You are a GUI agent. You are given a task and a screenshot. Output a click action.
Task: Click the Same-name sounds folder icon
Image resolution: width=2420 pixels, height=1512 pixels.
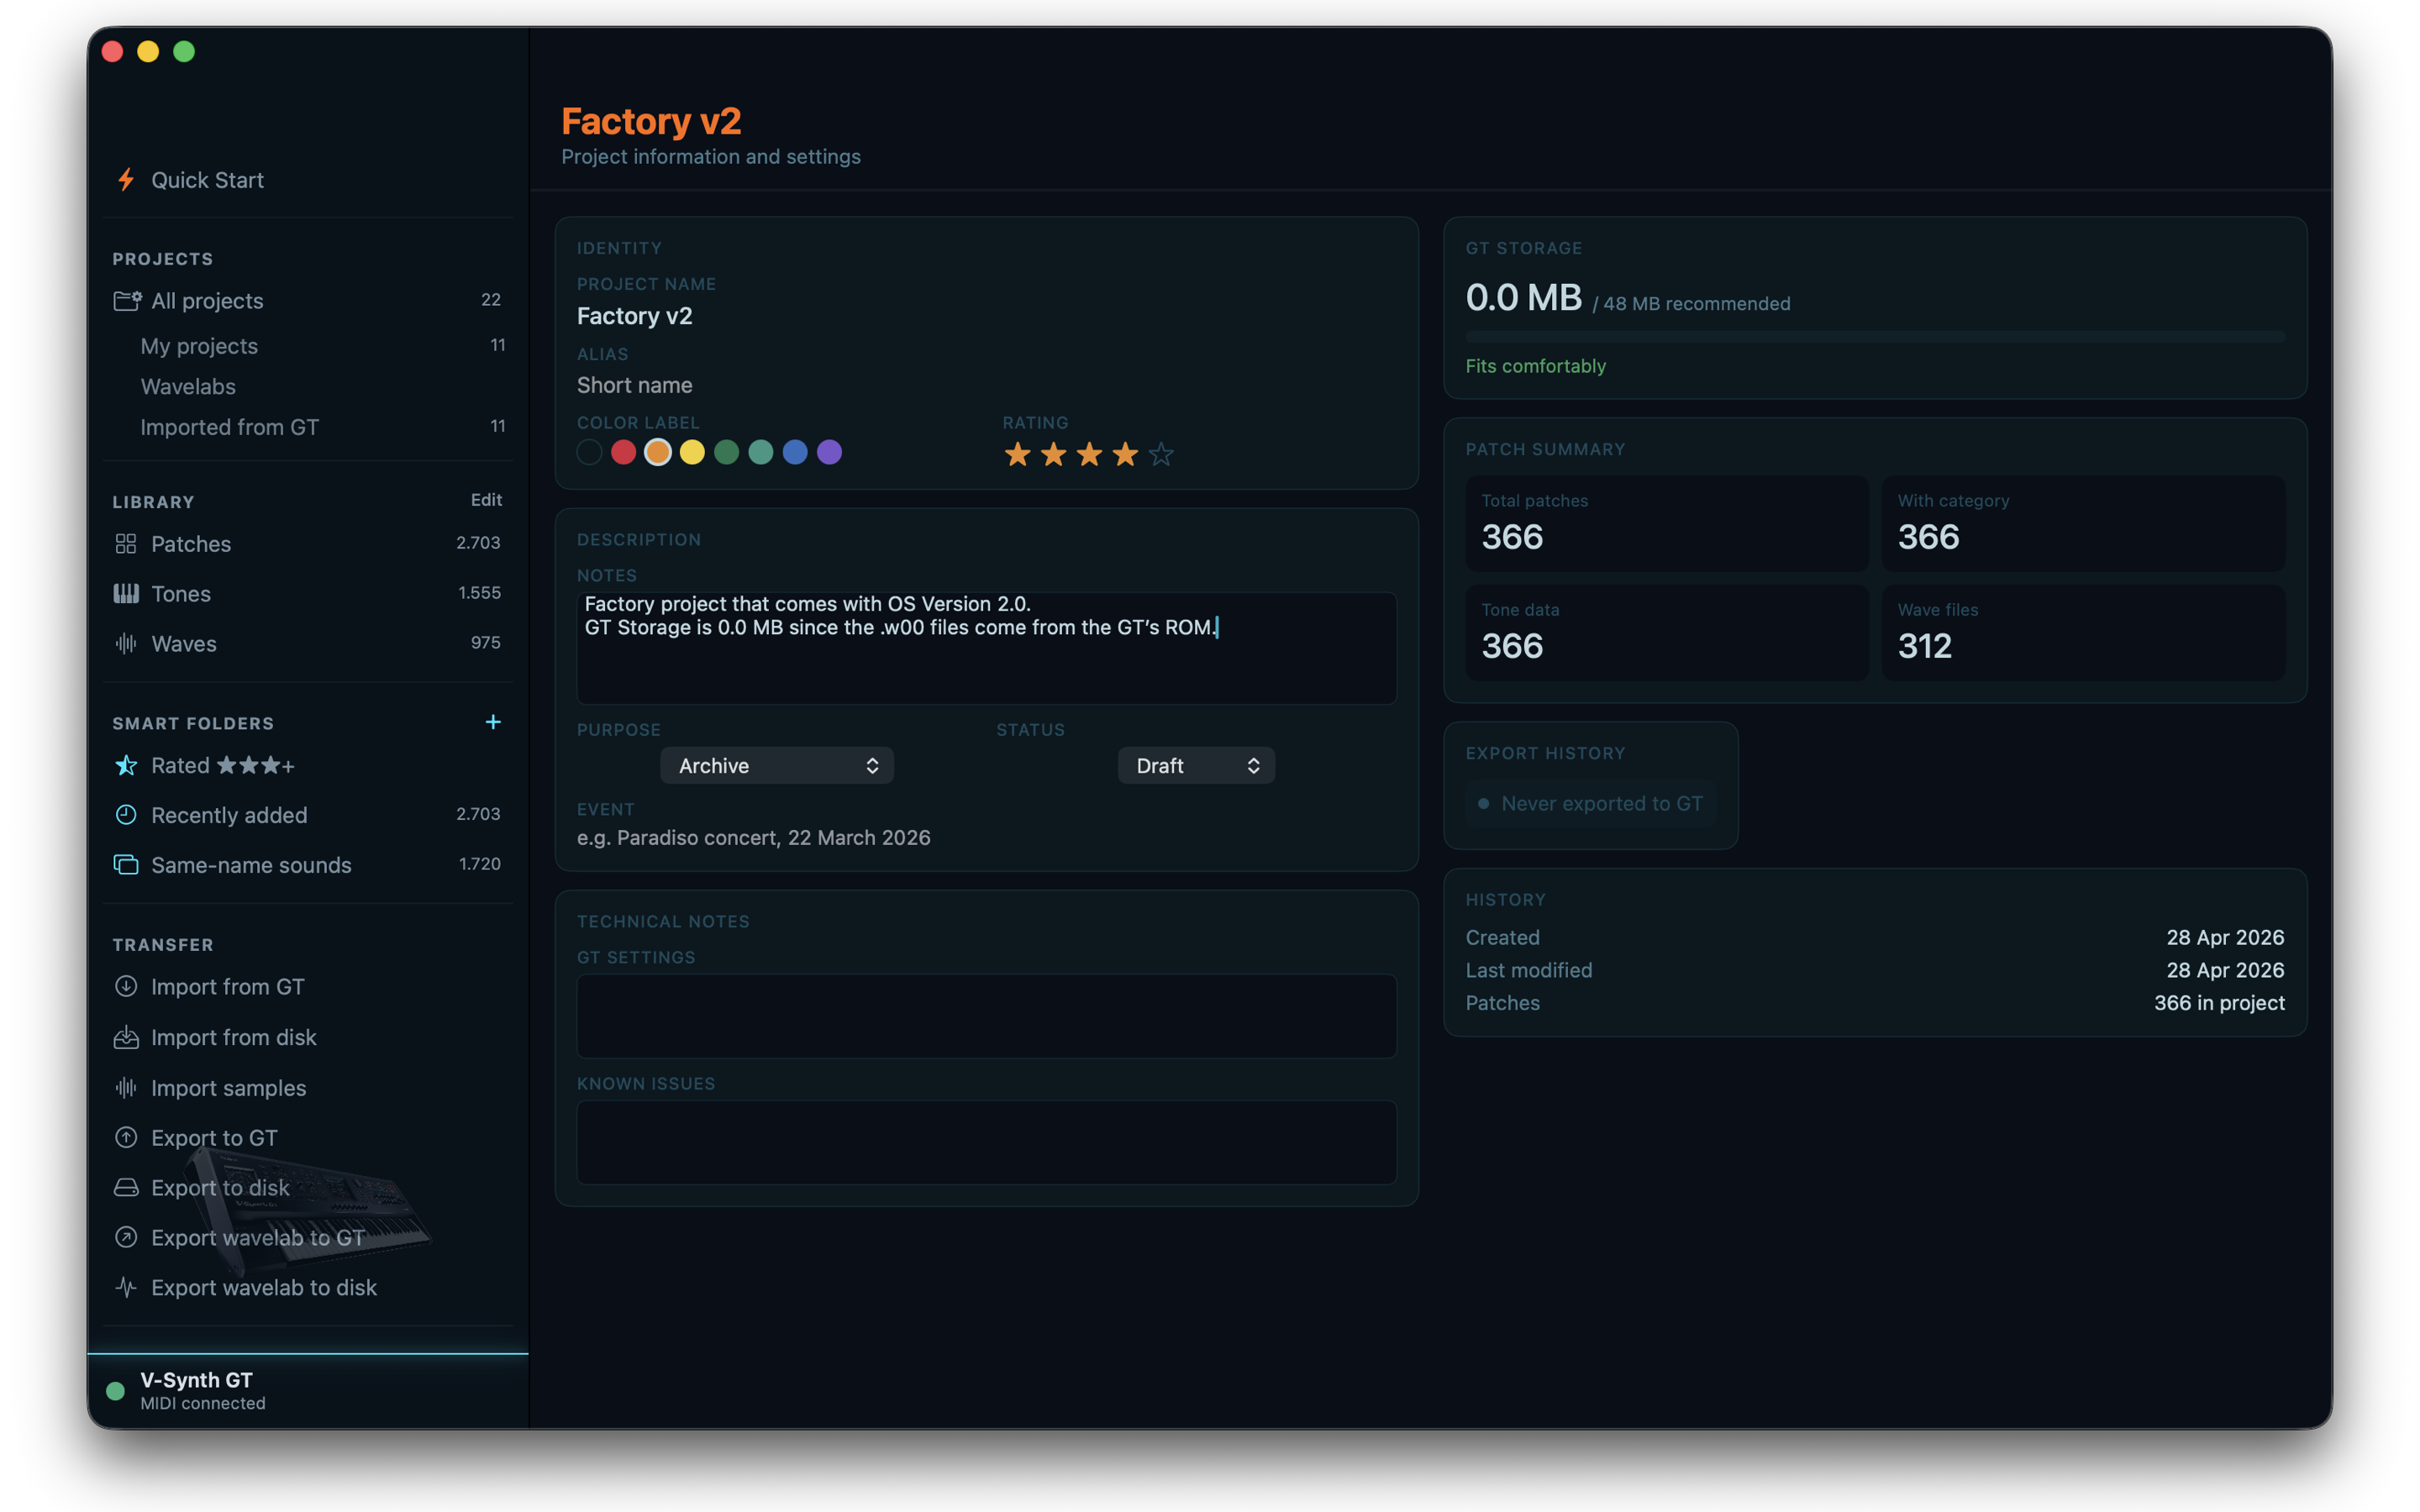[x=126, y=865]
